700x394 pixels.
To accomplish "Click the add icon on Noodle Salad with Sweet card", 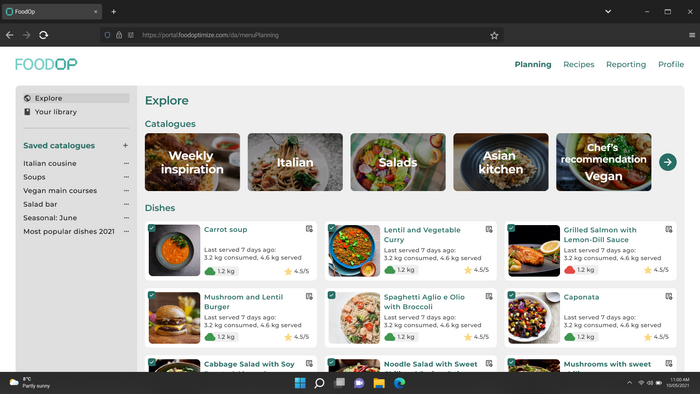I will [x=489, y=364].
